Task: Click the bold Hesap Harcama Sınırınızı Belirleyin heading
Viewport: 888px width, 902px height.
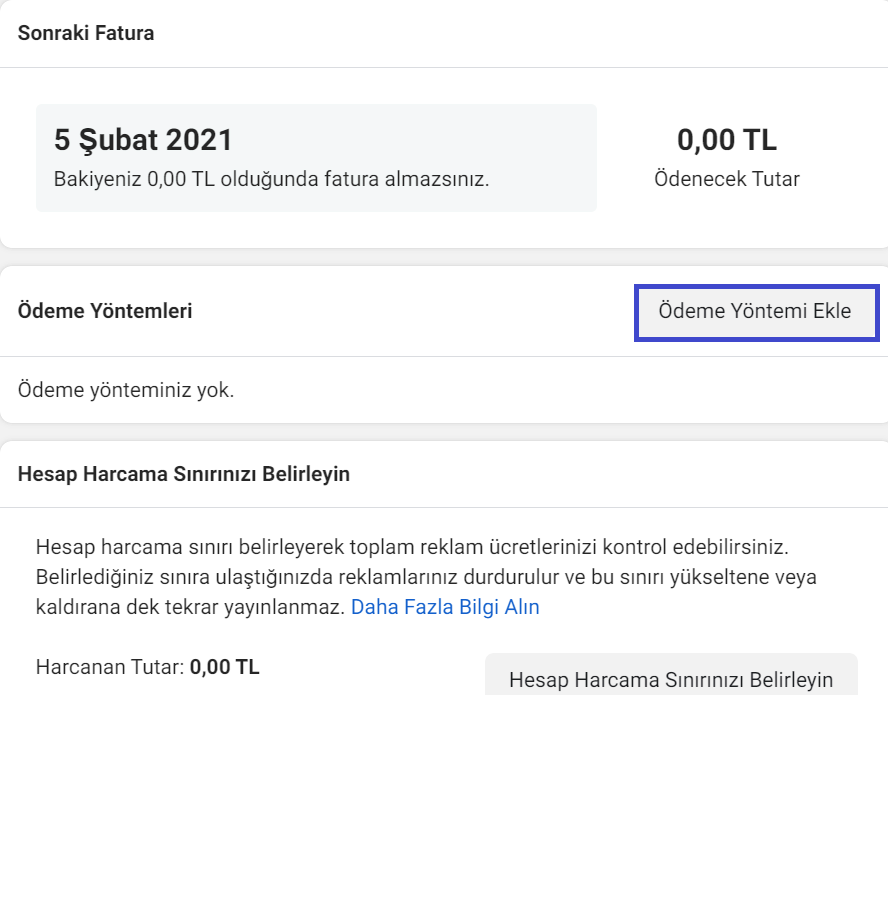Action: [184, 474]
